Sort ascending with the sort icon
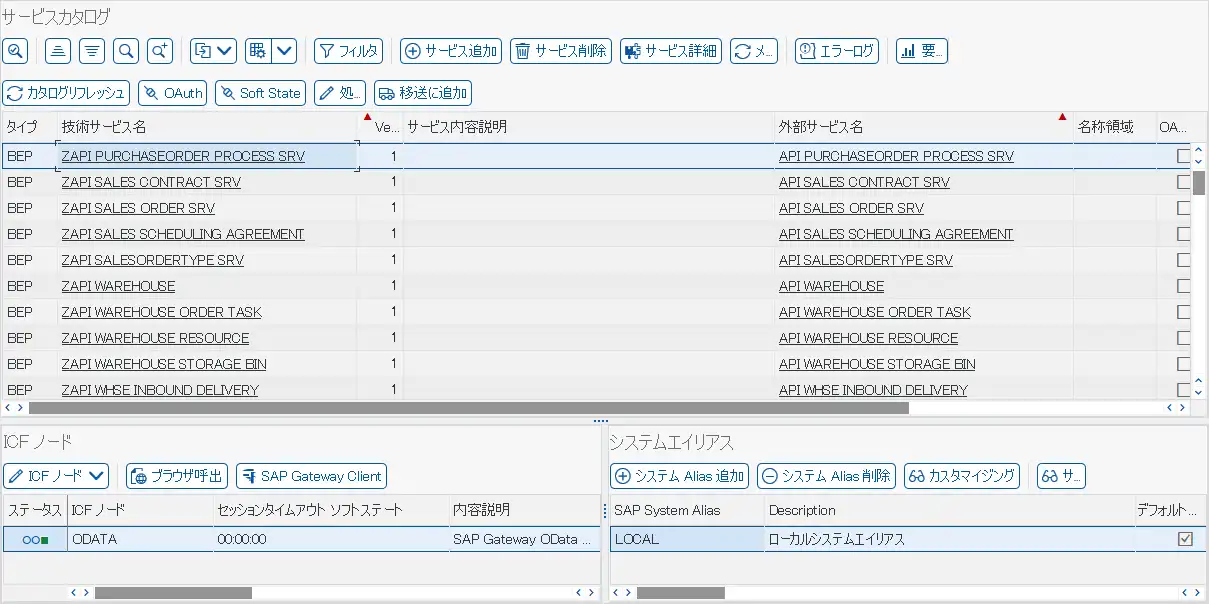The height and width of the screenshot is (604, 1209). [x=60, y=50]
